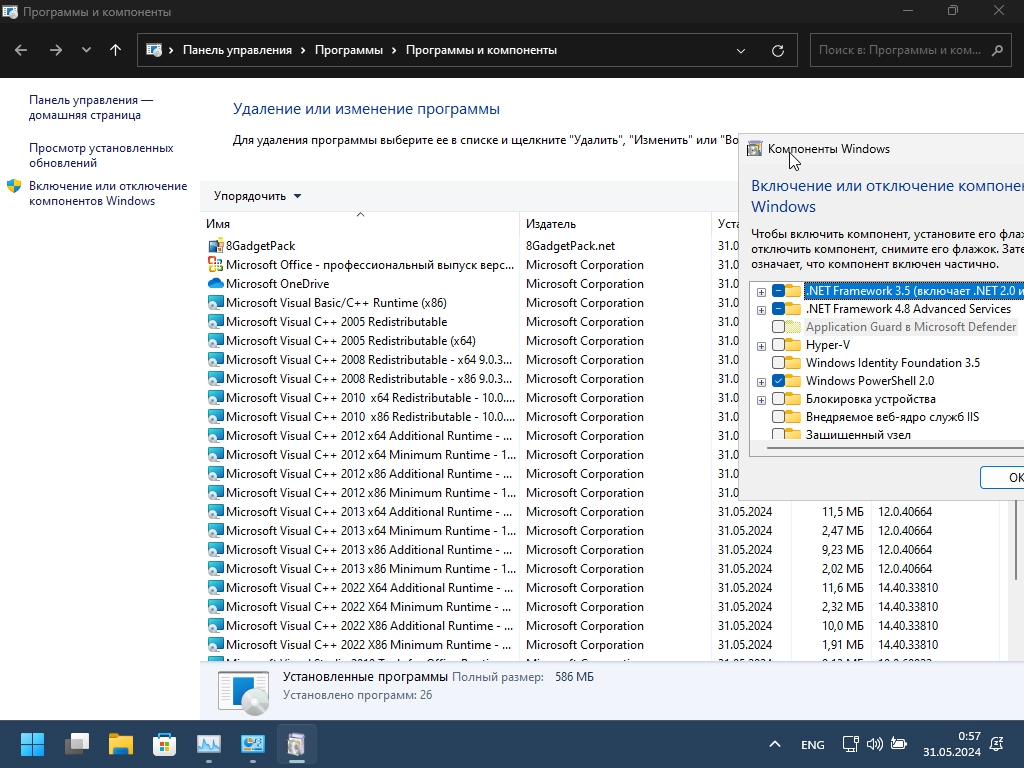Click the 8GadgetPack program icon
The image size is (1024, 768).
215,246
